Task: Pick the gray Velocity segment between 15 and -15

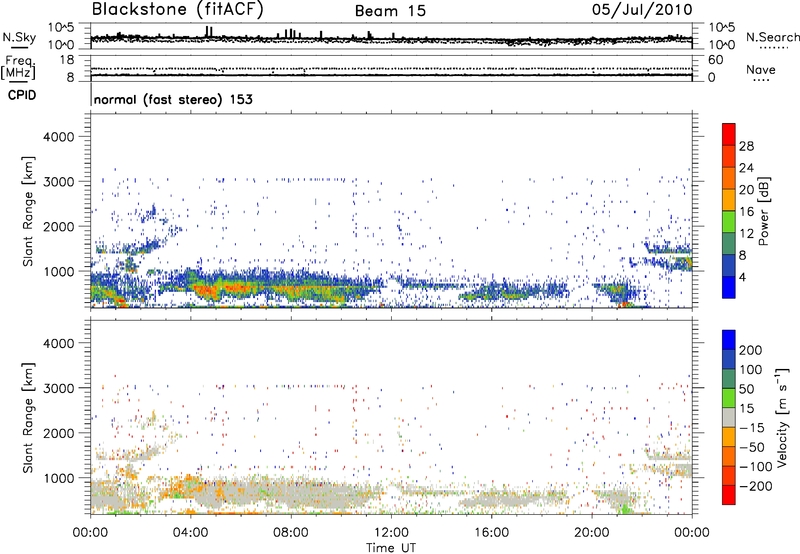Action: coord(729,417)
